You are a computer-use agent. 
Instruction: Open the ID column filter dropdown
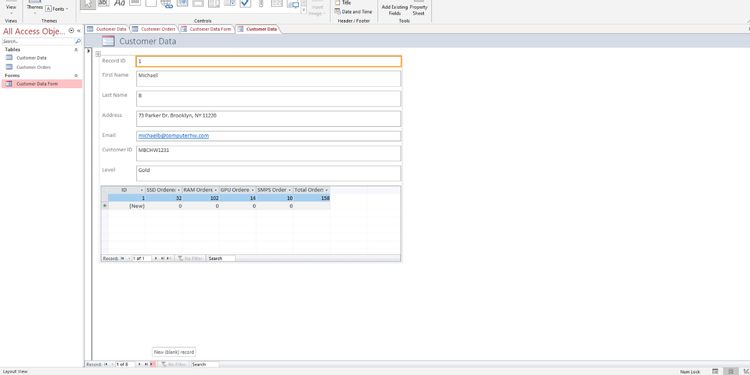[x=142, y=190]
